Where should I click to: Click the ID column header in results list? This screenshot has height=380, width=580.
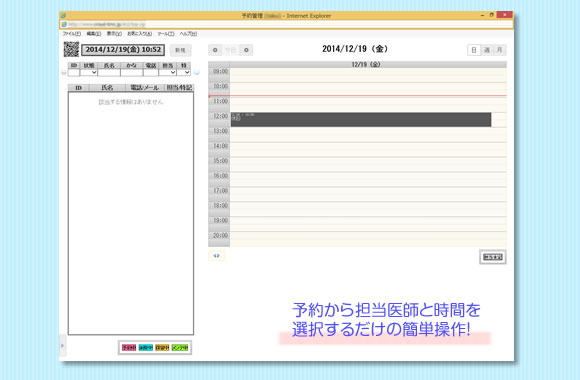coord(78,88)
